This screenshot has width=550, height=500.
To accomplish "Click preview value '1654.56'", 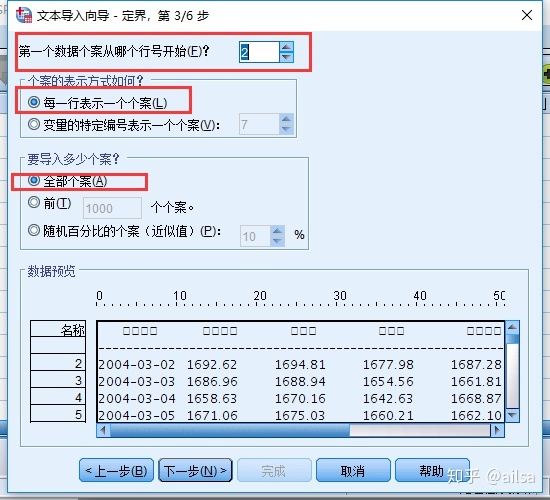I will (388, 382).
